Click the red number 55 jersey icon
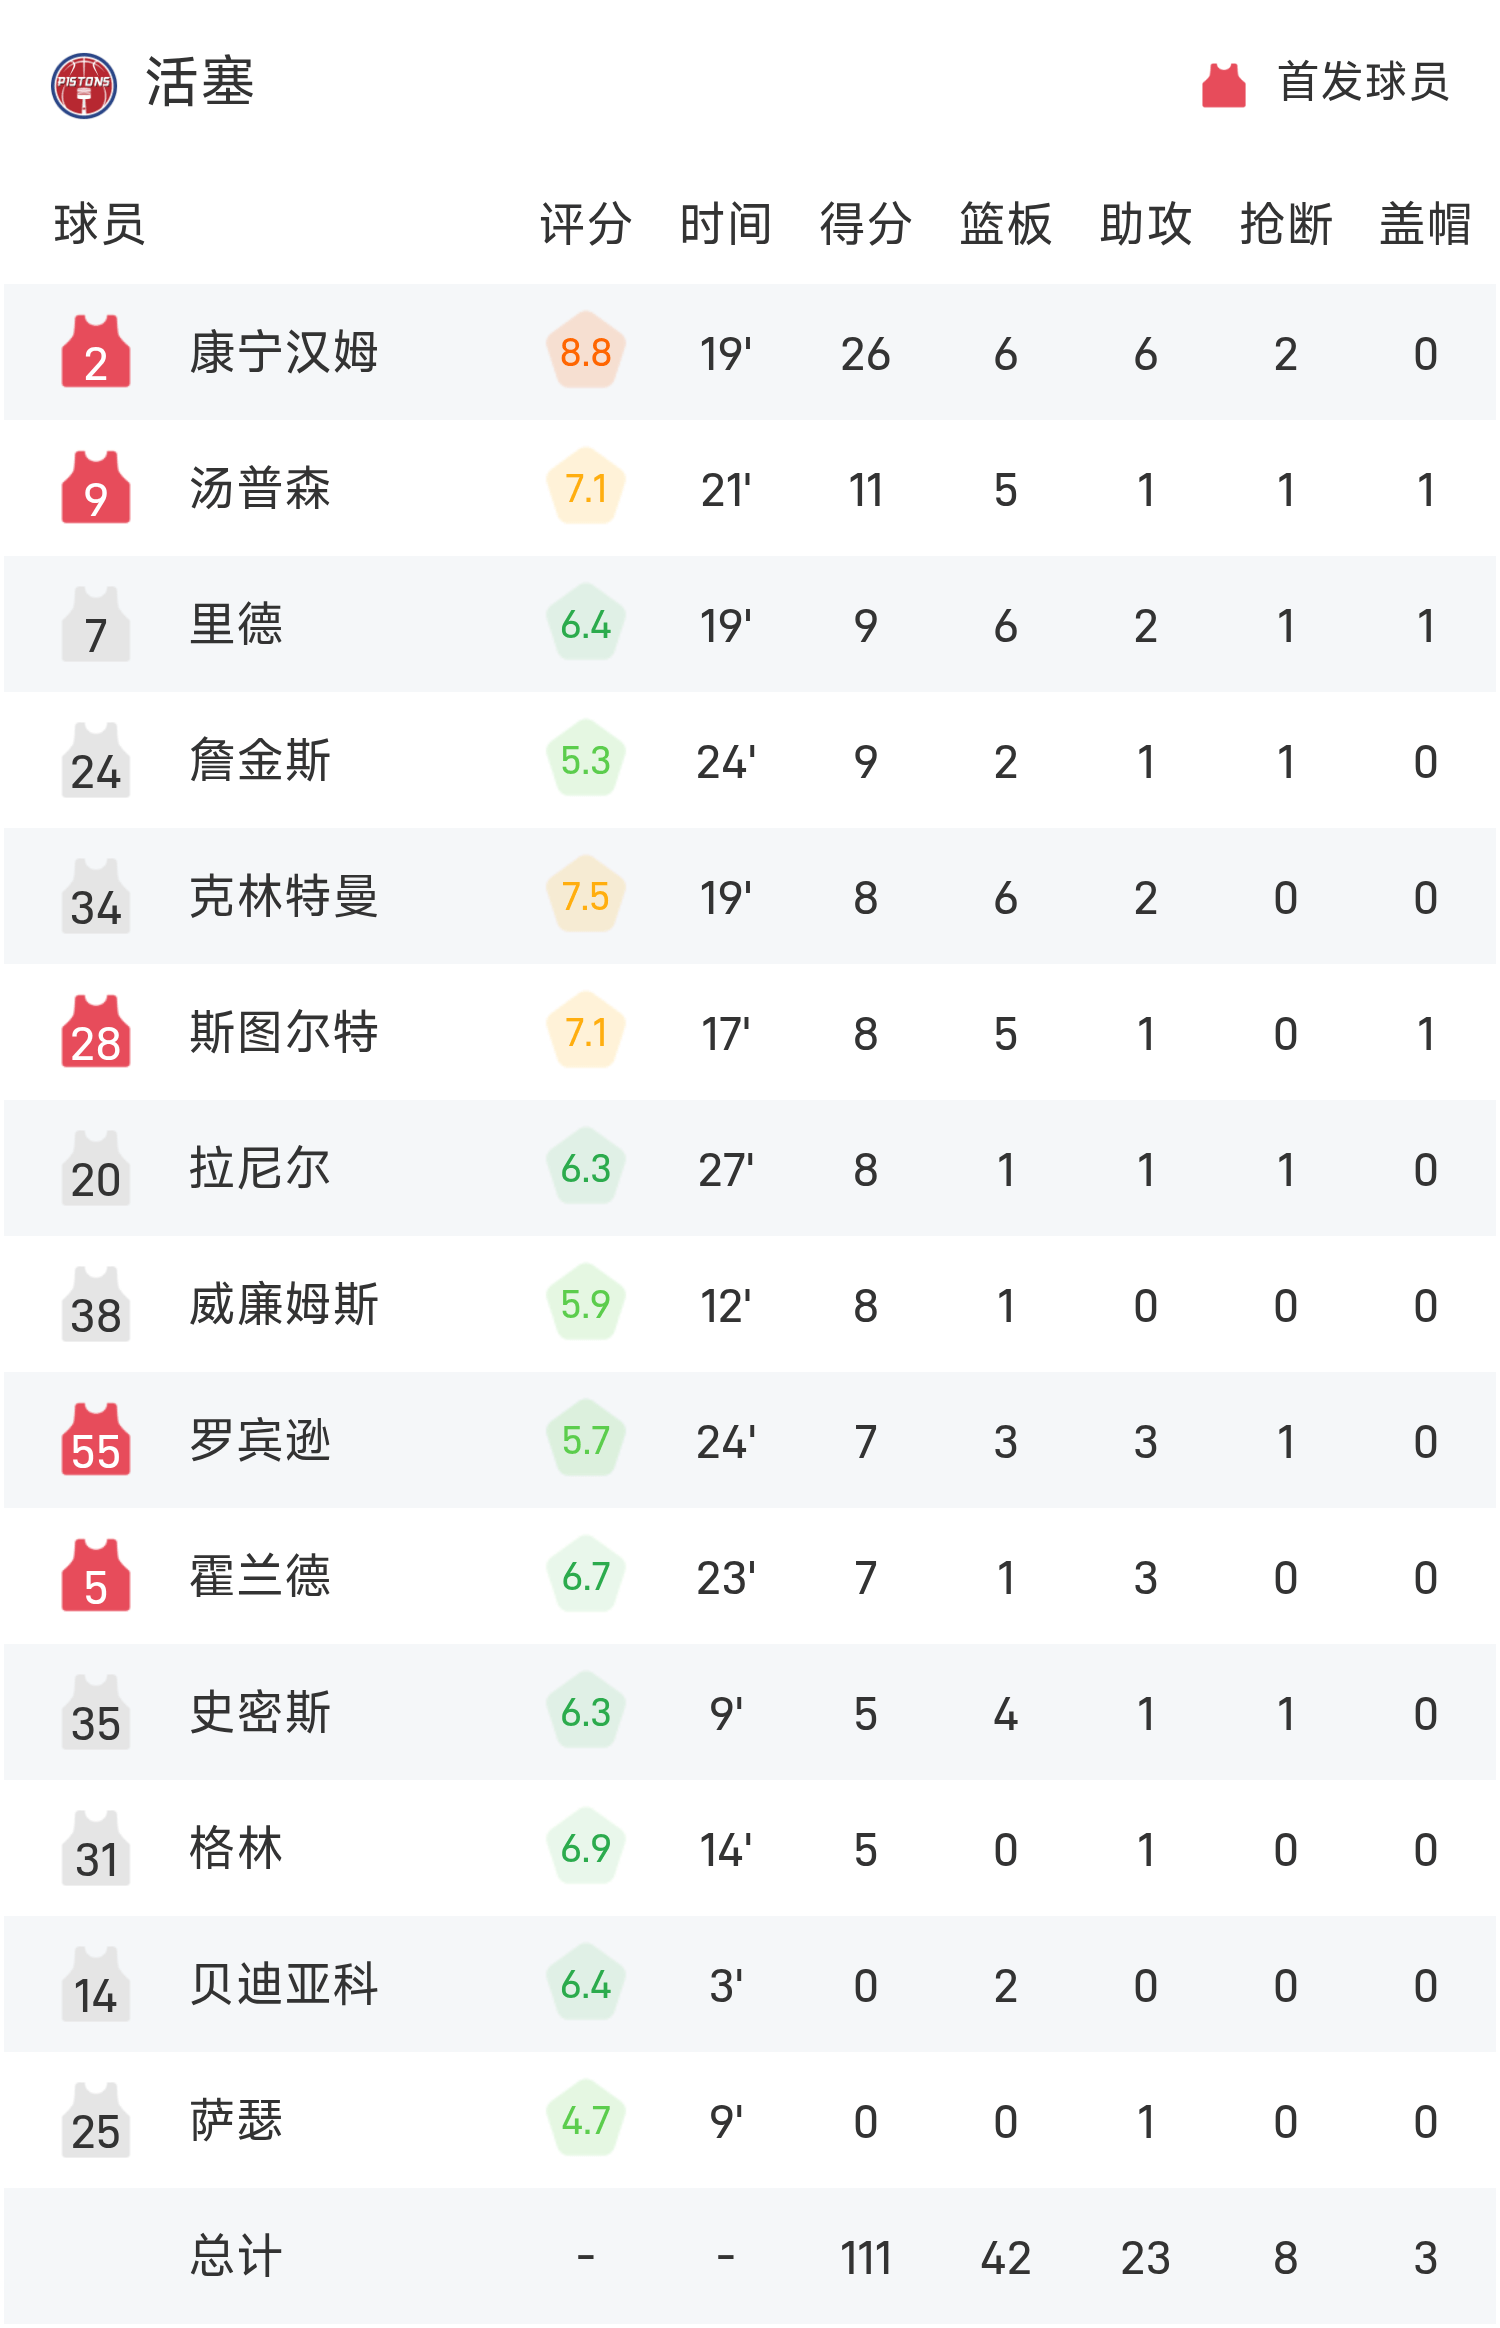 tap(96, 1440)
